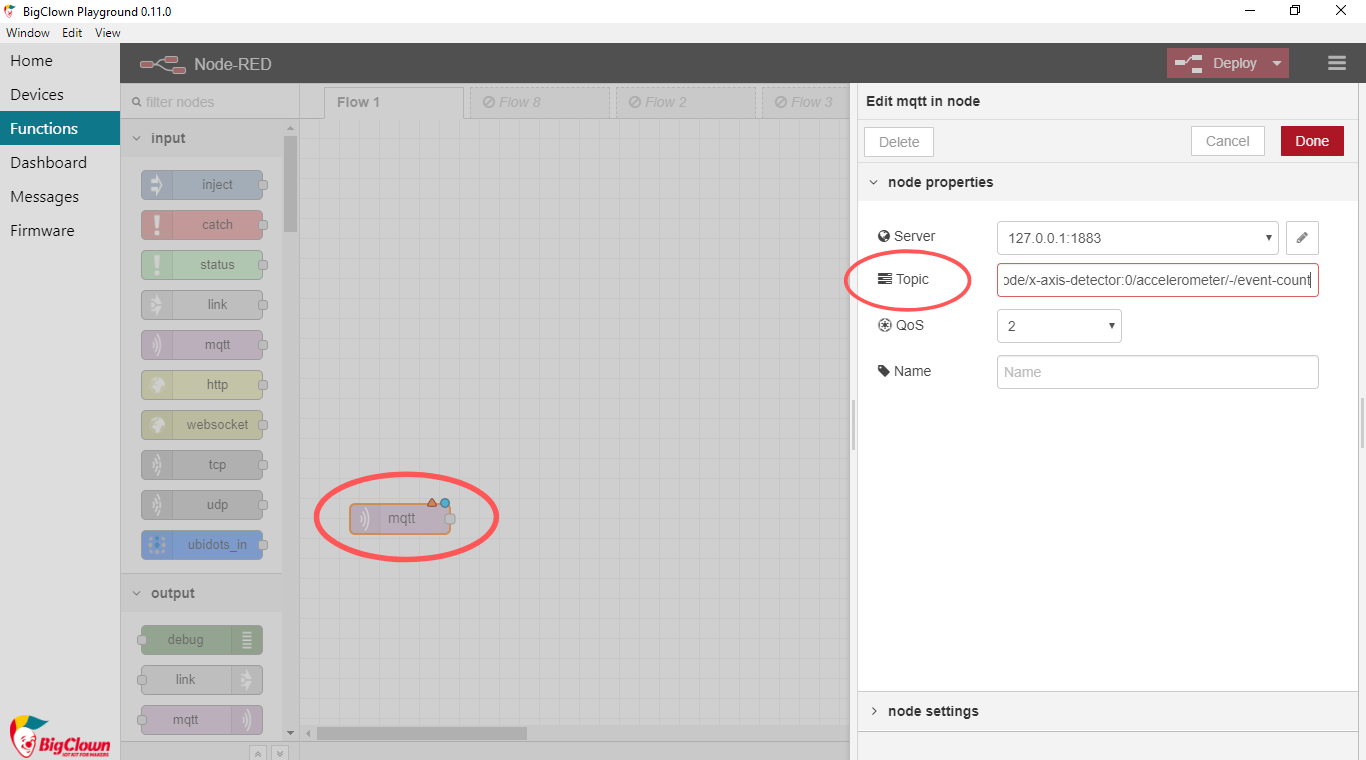Open the Node-RED hamburger menu
Image resolution: width=1366 pixels, height=760 pixels.
(x=1337, y=63)
